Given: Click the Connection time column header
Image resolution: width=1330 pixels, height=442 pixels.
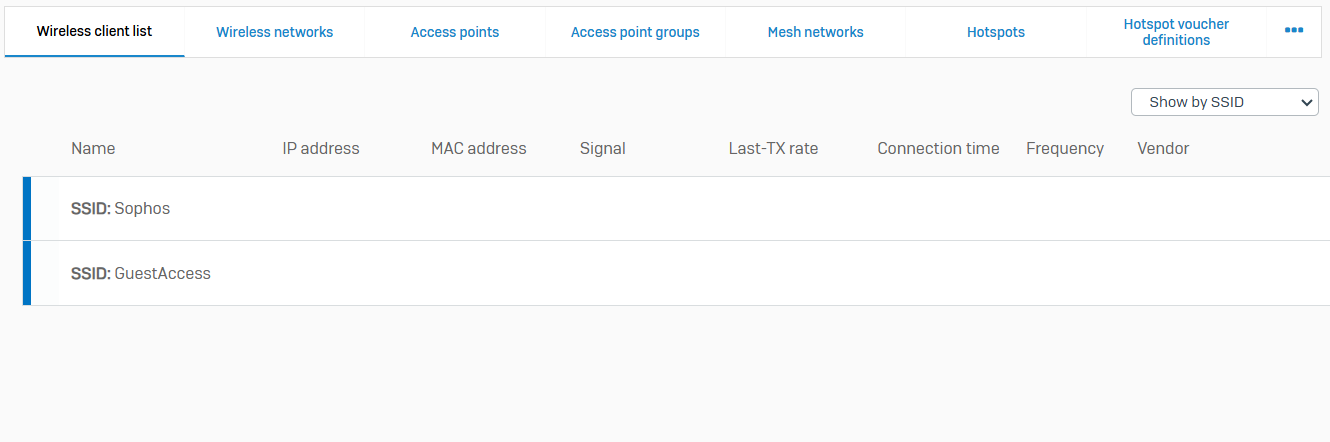Looking at the screenshot, I should coord(938,148).
